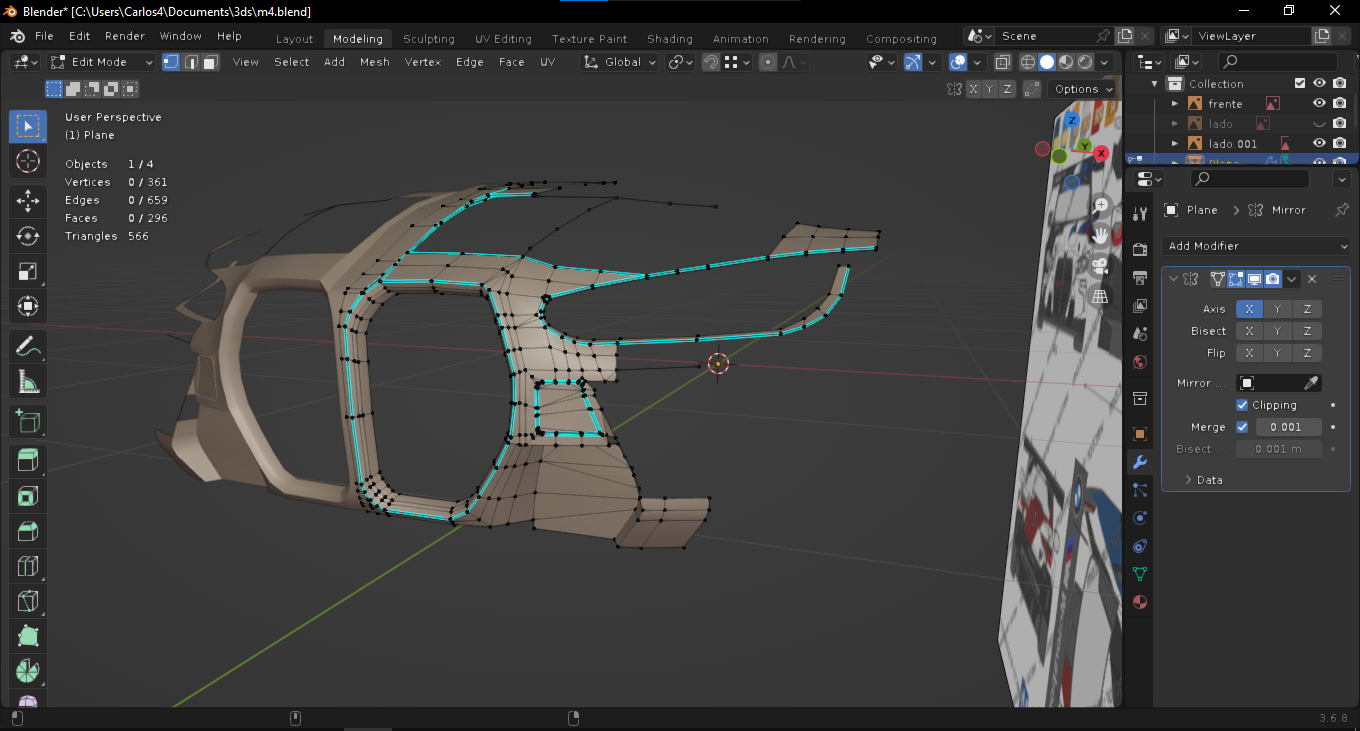
Task: Enable Y axis for Mirror modifier
Action: tap(1277, 309)
